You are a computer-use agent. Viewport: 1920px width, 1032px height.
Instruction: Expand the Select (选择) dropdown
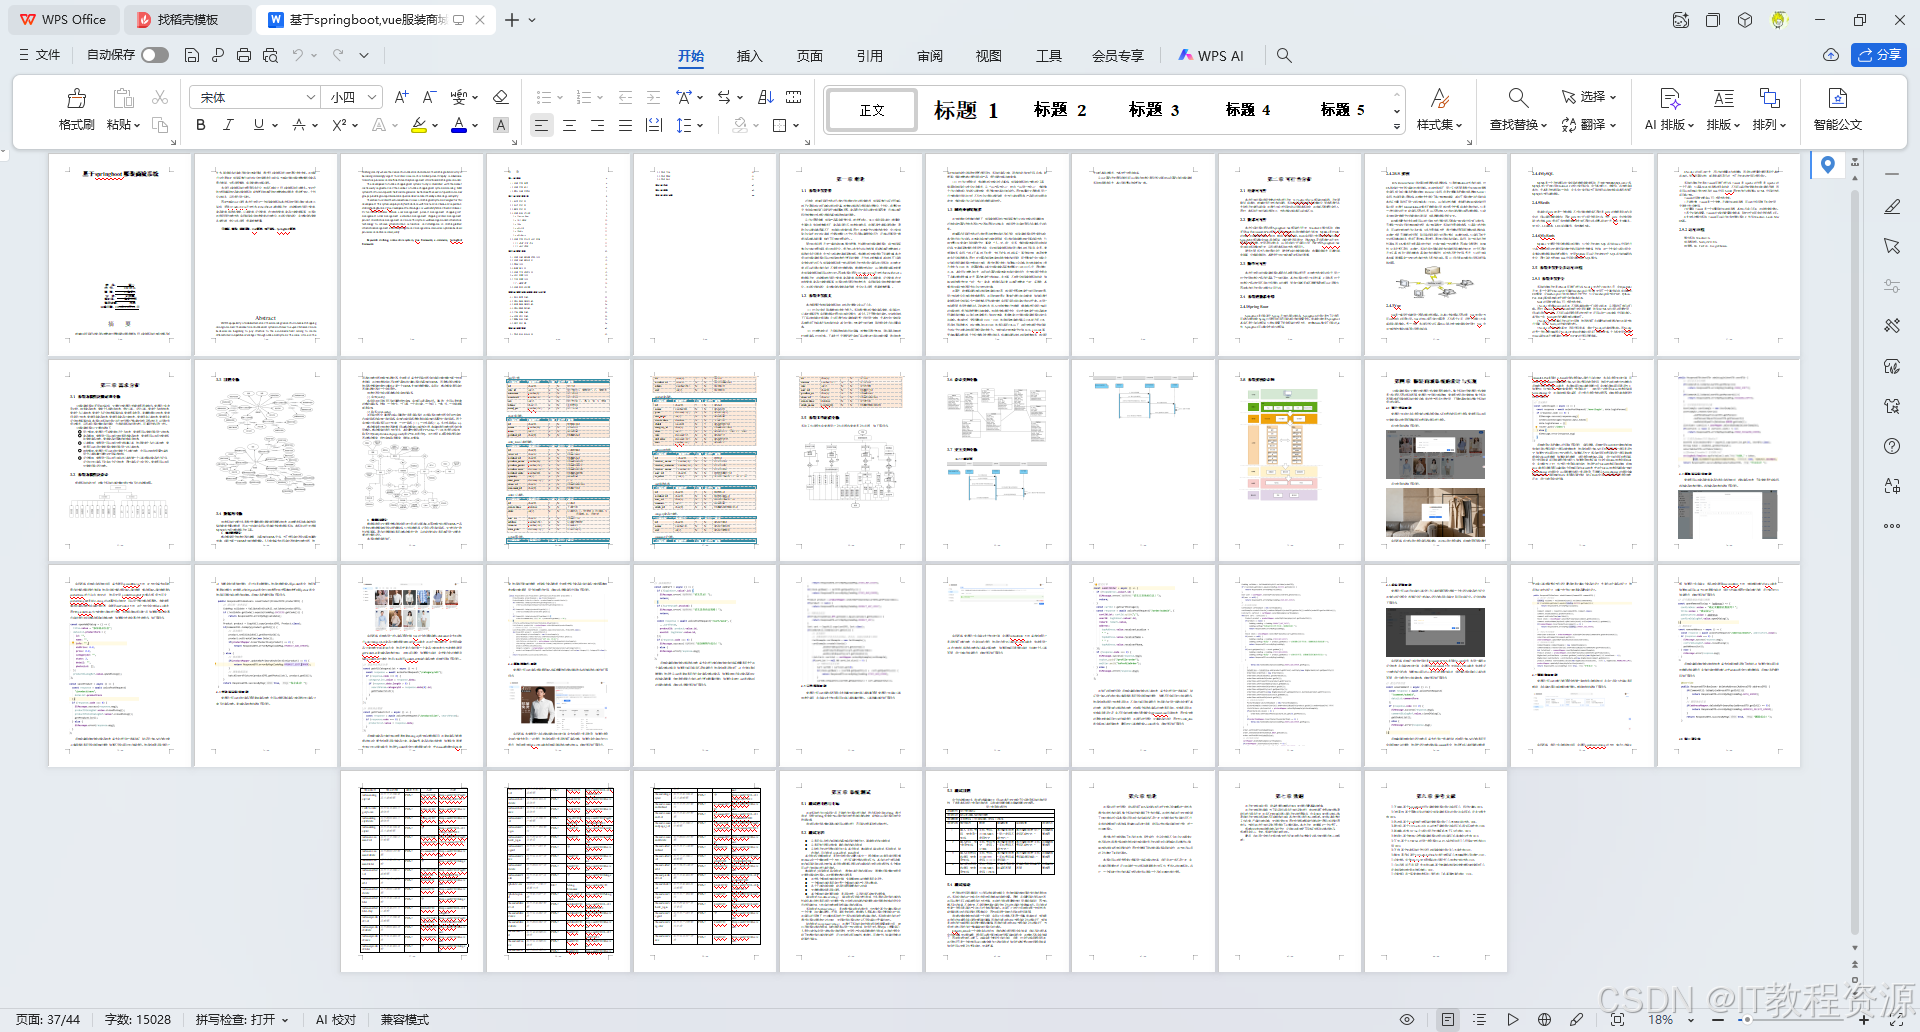[1589, 97]
